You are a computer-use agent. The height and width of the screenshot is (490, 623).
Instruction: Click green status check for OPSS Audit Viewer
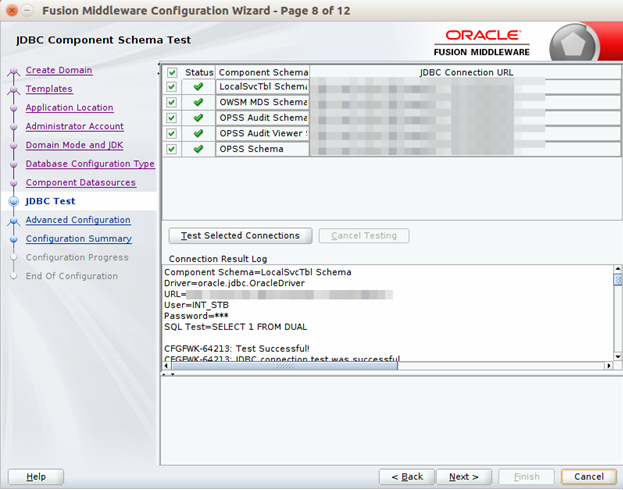[x=198, y=133]
